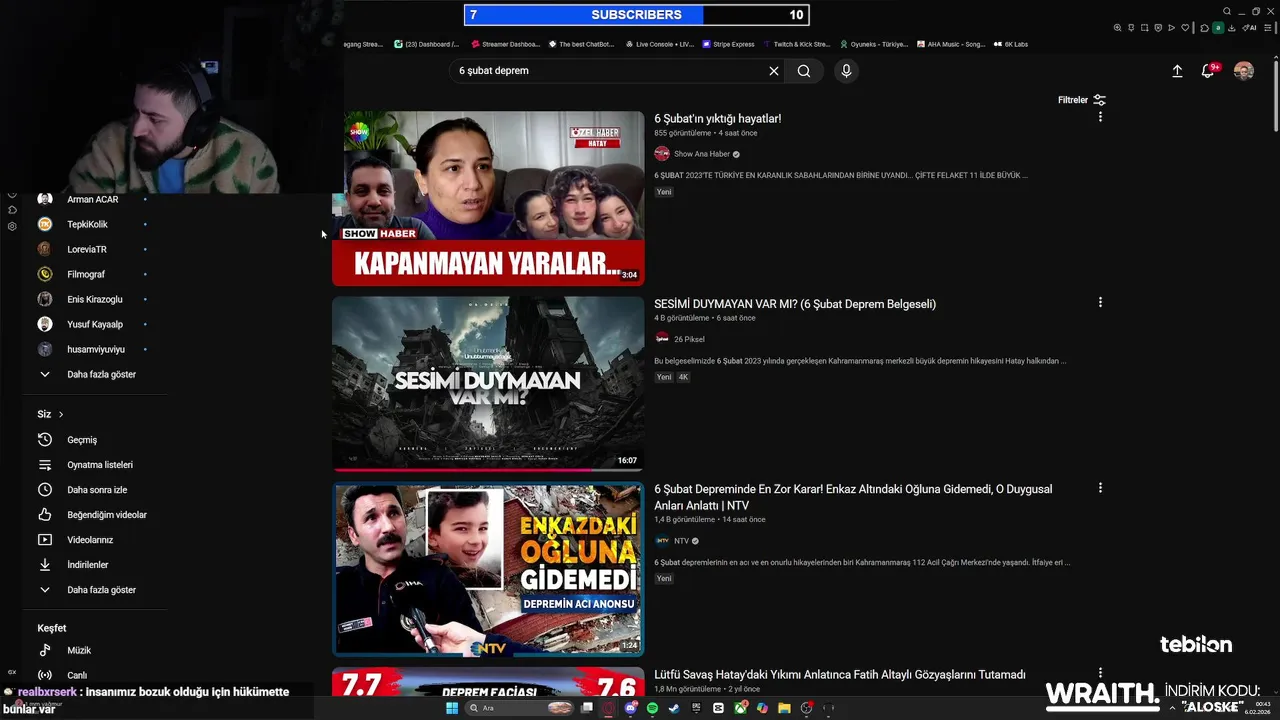This screenshot has height=720, width=1280.
Task: Open Beğendiğim videolar
Action: click(x=93, y=515)
